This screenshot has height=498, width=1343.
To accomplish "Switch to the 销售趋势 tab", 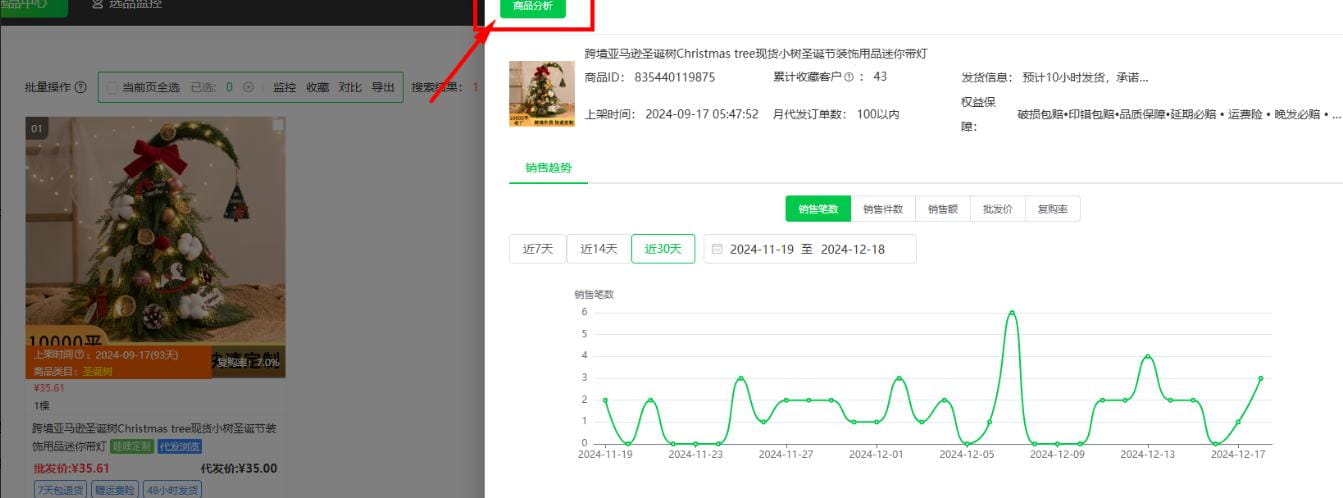I will 549,167.
